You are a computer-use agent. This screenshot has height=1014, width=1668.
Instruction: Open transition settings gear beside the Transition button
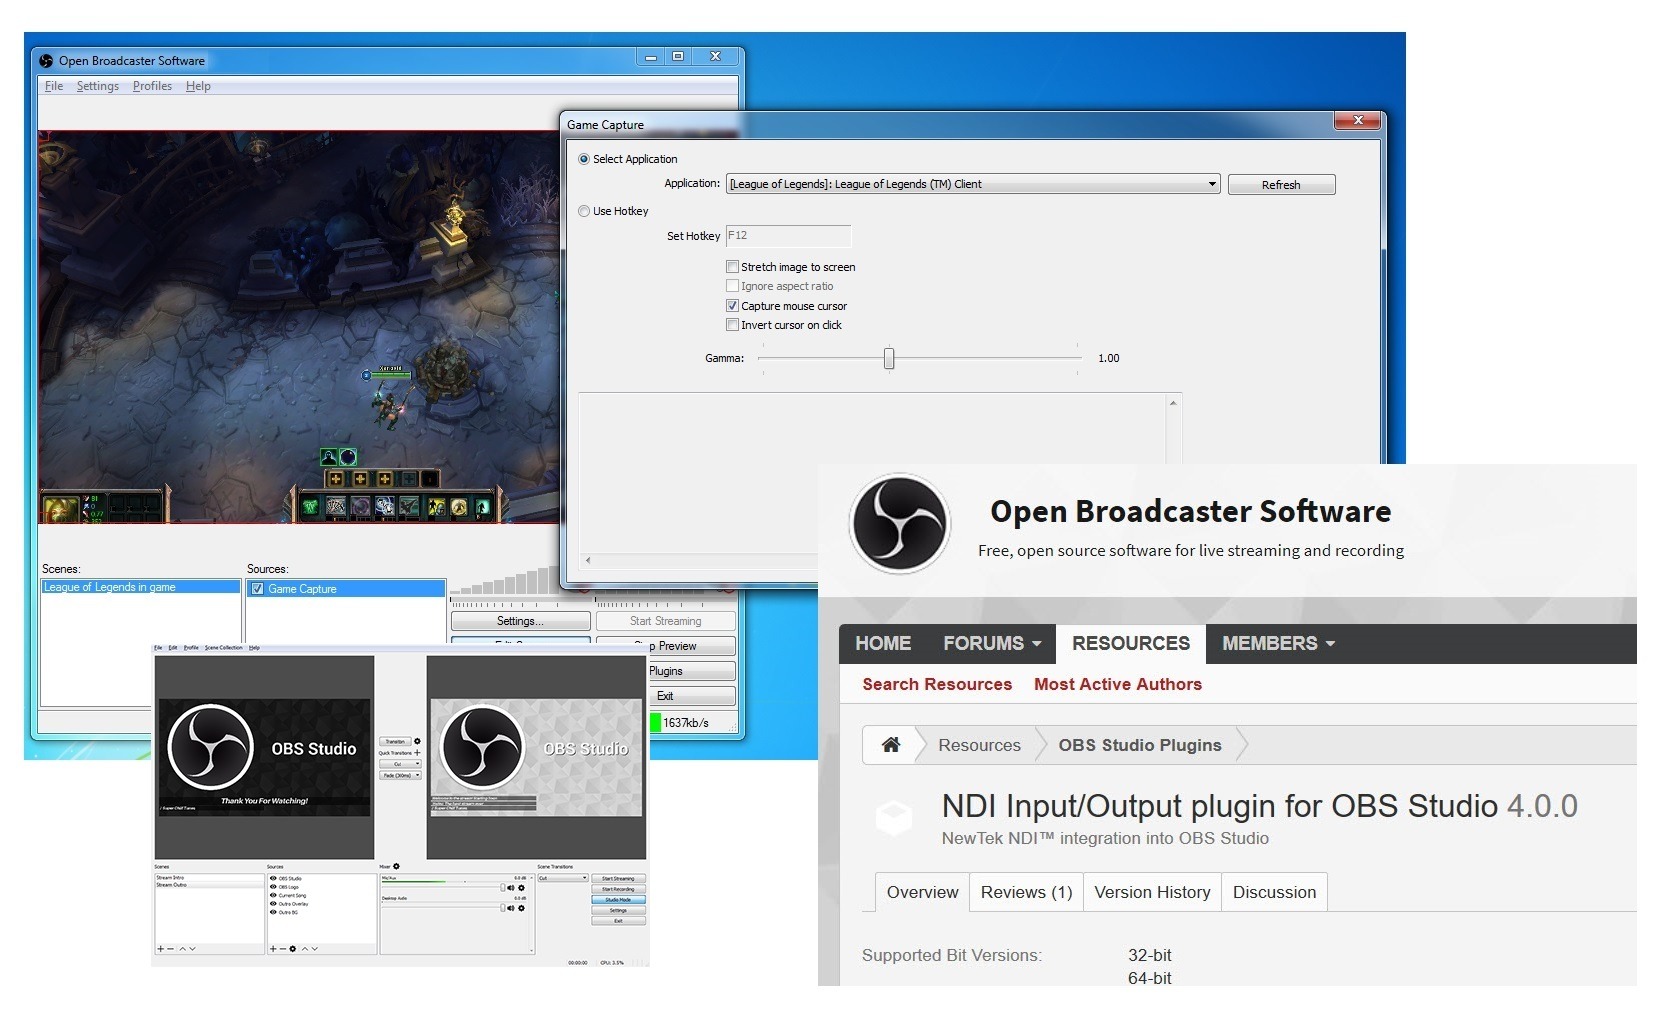[x=417, y=741]
